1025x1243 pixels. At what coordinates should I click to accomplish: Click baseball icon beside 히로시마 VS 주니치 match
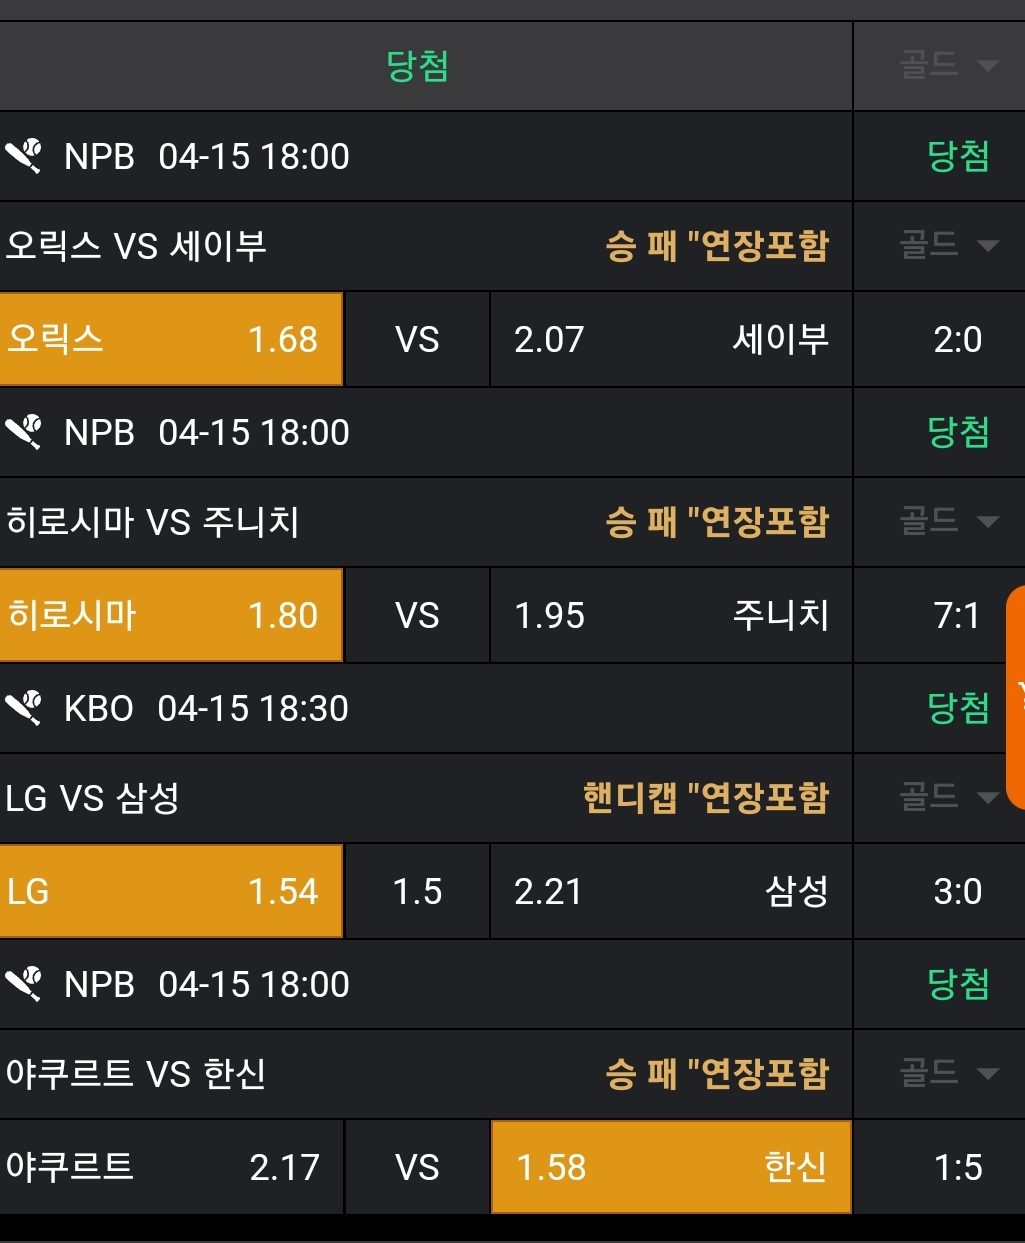pyautogui.click(x=24, y=432)
